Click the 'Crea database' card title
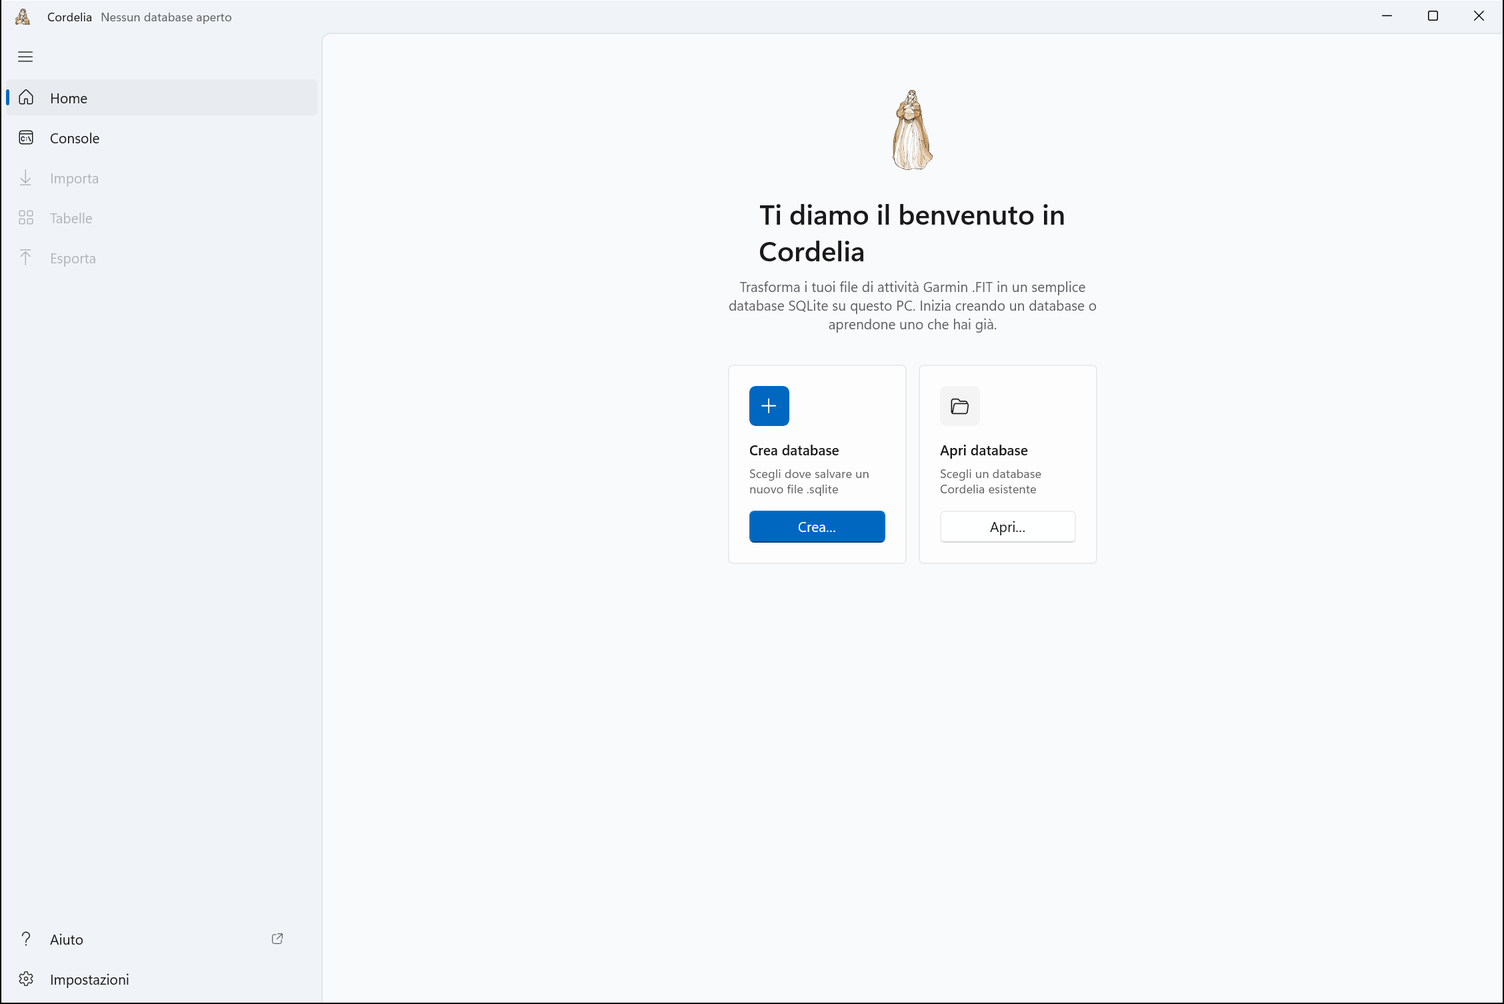Viewport: 1504px width, 1004px height. [x=794, y=450]
